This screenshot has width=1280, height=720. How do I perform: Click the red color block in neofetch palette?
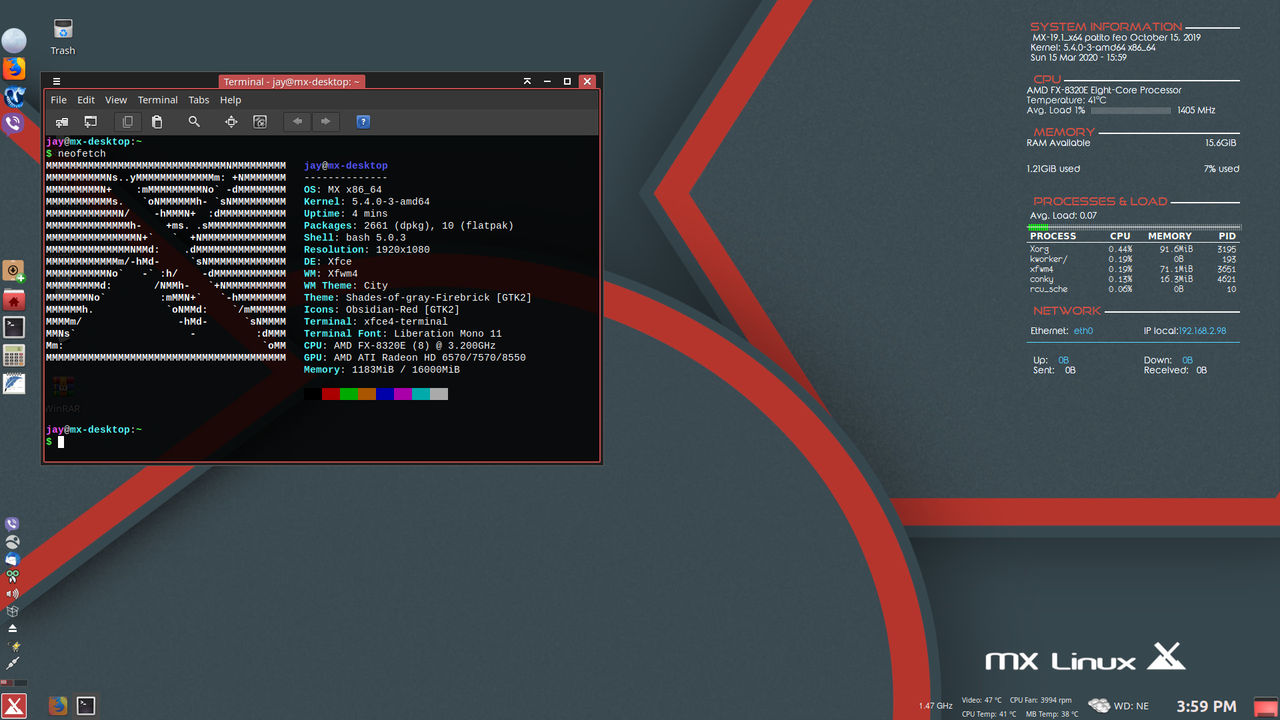(331, 394)
